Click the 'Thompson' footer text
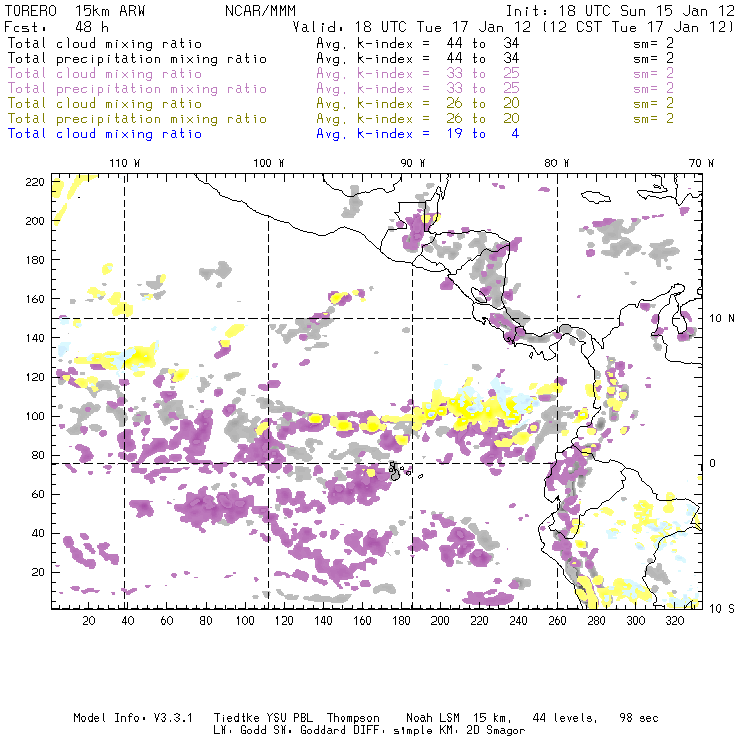 click(x=353, y=718)
